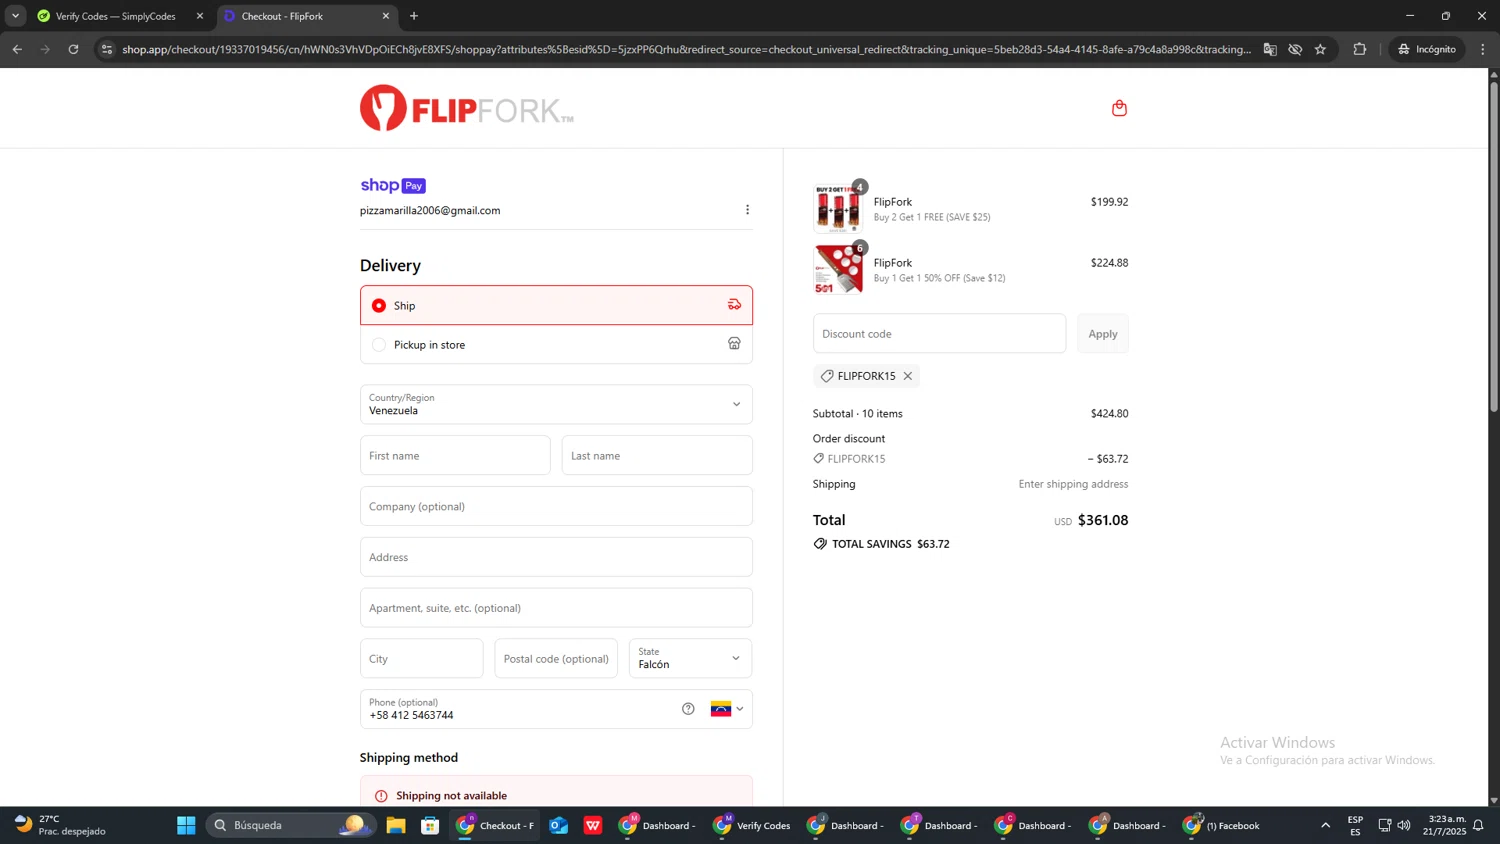Bookmark this page with the star icon
This screenshot has width=1500, height=844.
tap(1320, 49)
